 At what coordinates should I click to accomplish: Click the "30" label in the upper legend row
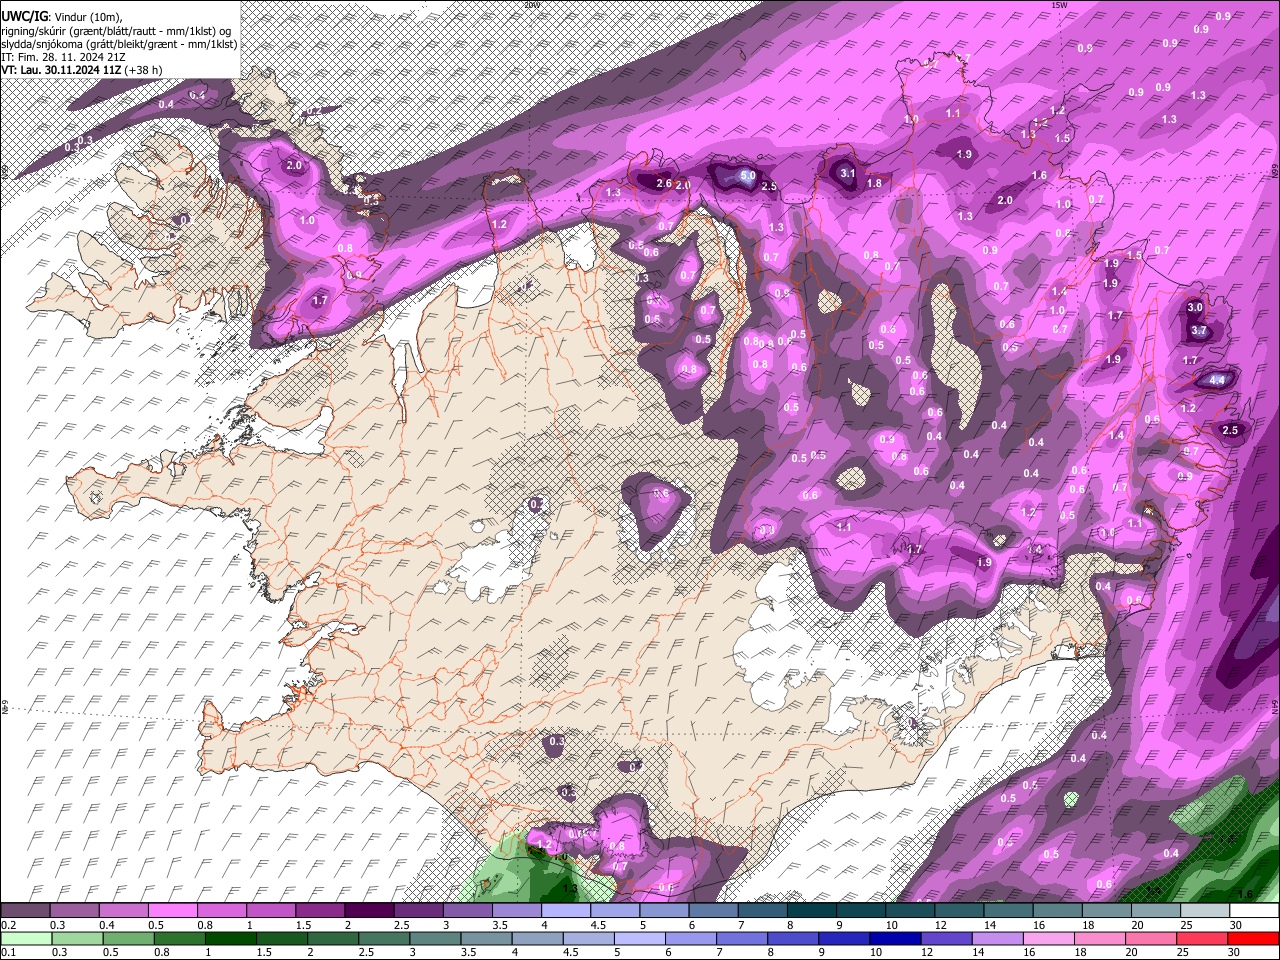pos(1236,925)
